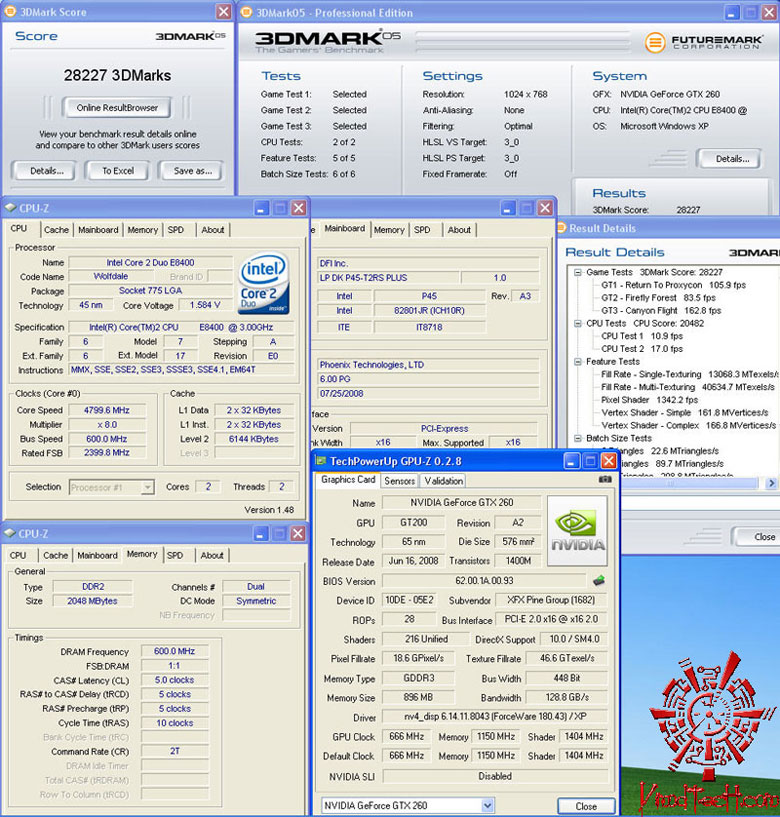The height and width of the screenshot is (817, 780).
Task: Close the bottom CPU-Z Memory window with X
Action: (298, 534)
